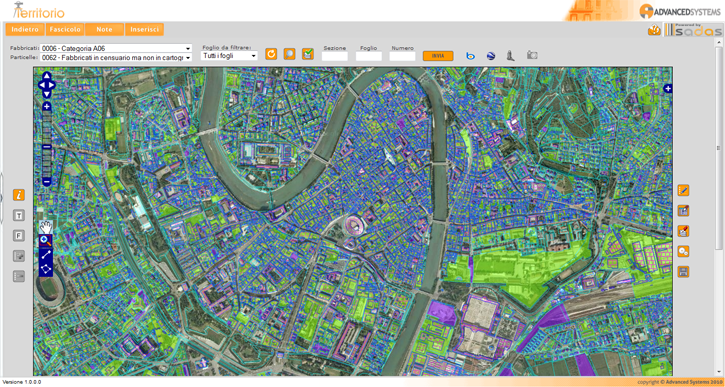725x387 pixels.
Task: Open the Particelle dropdown list
Action: point(116,58)
